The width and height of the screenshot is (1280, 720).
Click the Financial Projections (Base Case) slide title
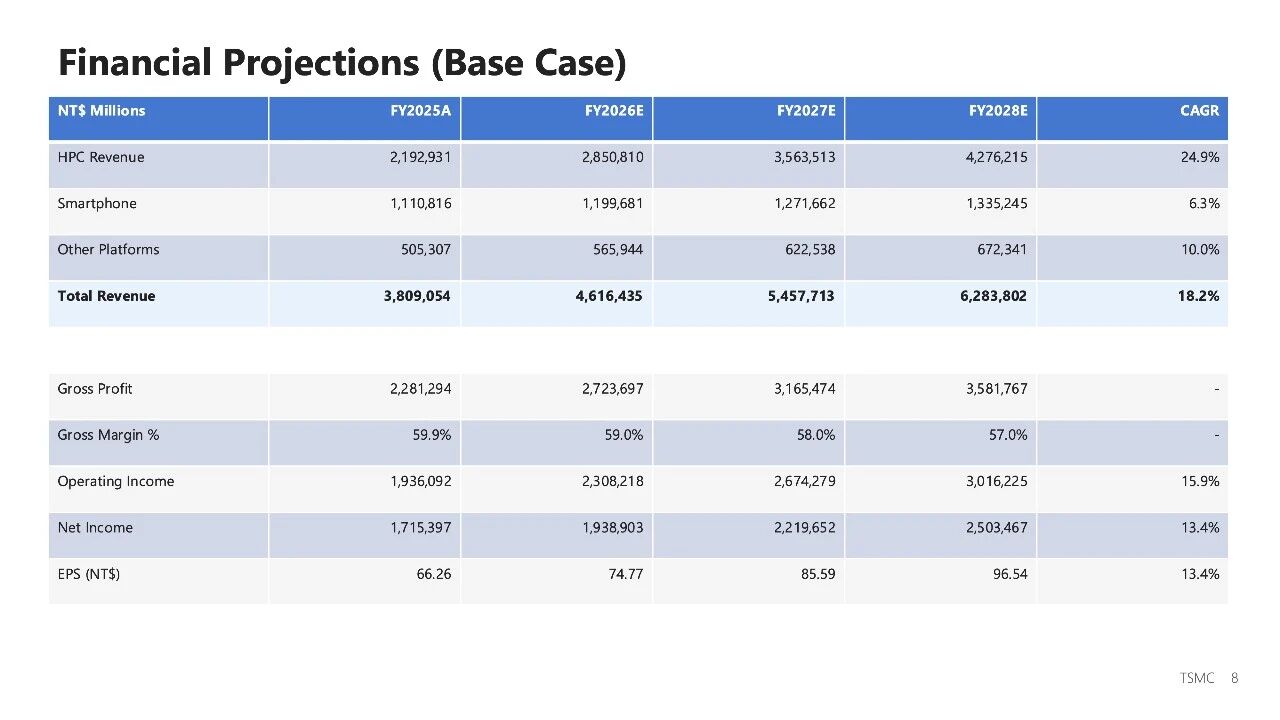(x=342, y=63)
